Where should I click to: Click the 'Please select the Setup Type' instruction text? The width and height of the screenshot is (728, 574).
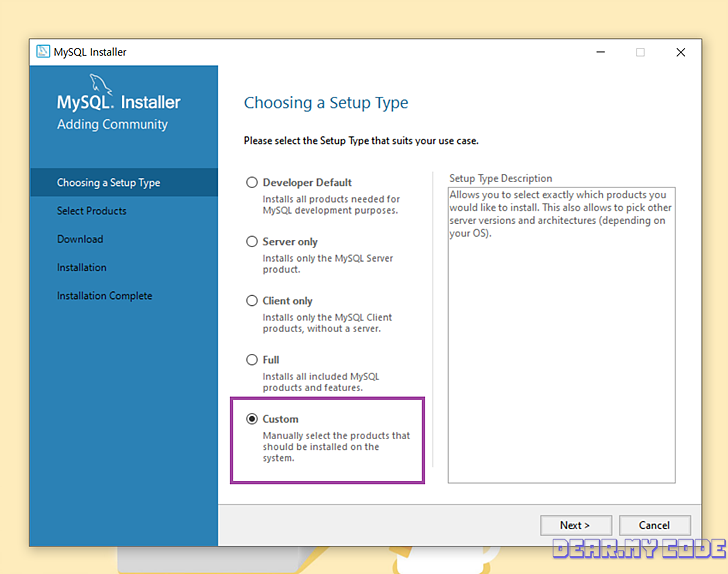361,141
